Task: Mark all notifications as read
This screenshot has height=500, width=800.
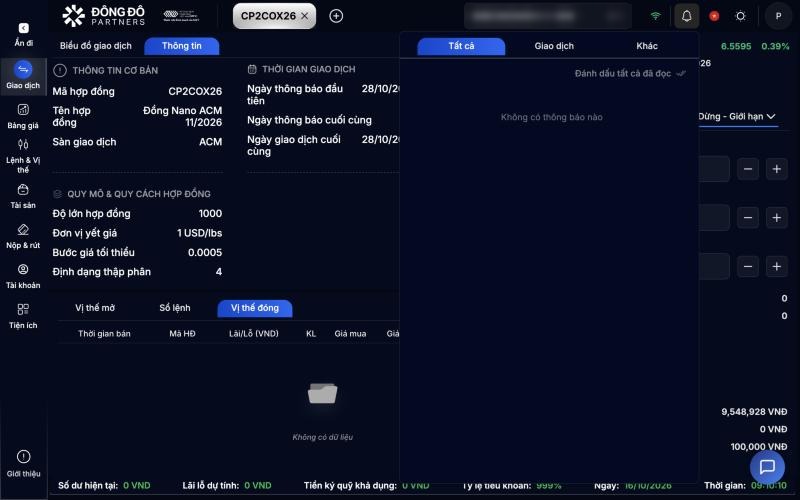Action: [630, 73]
